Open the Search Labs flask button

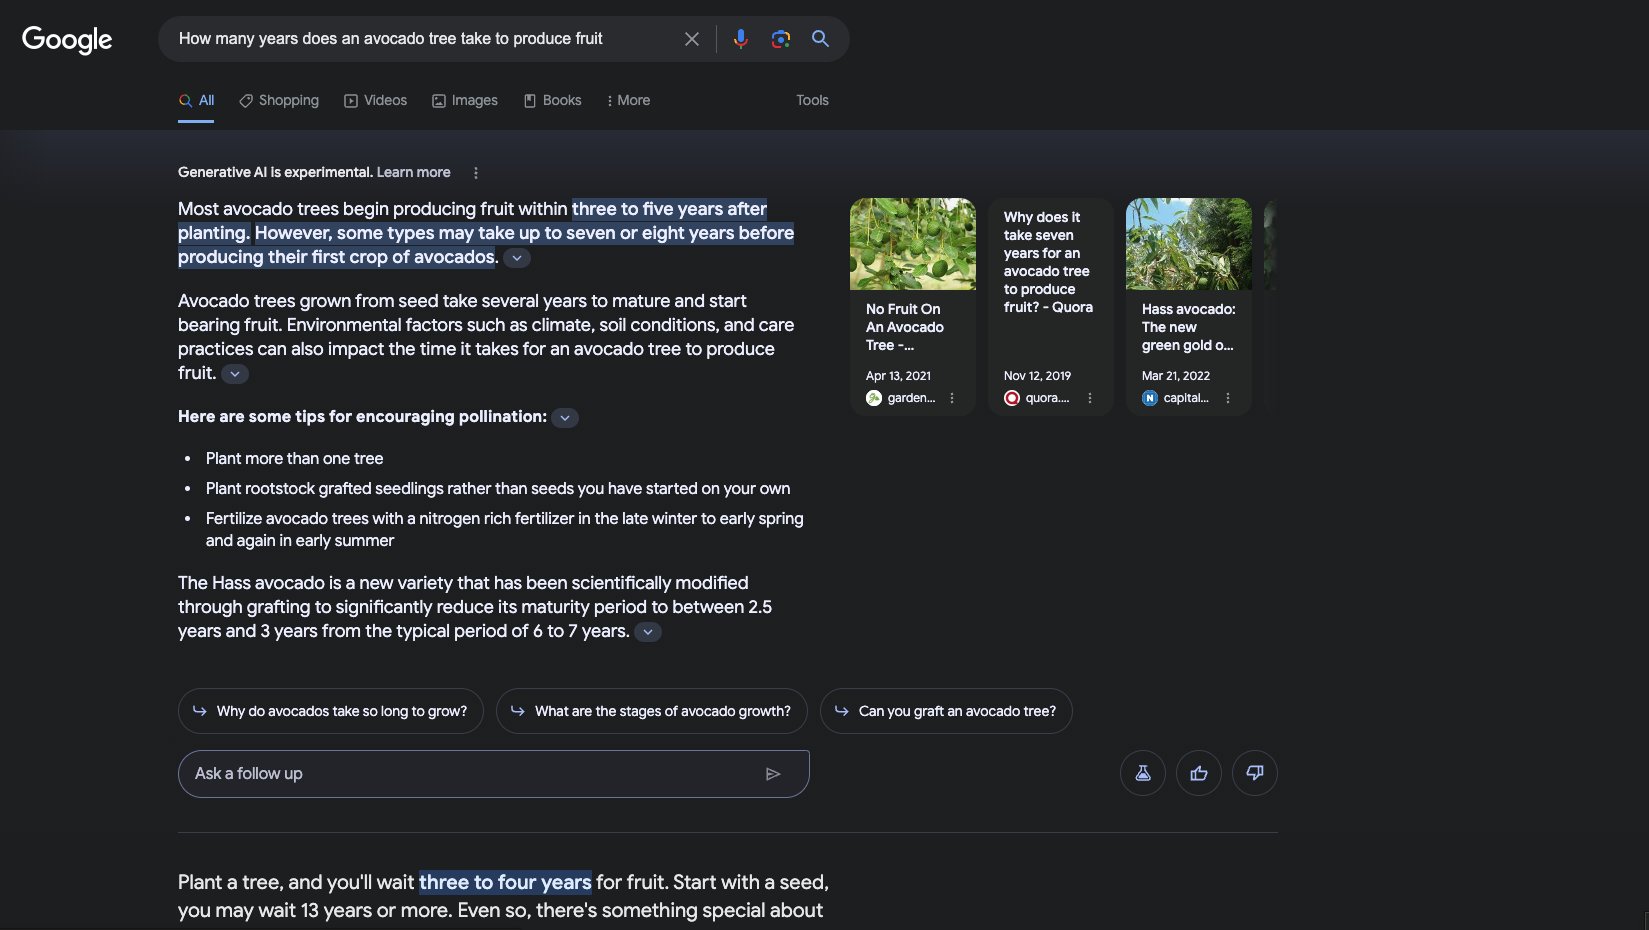pyautogui.click(x=1143, y=773)
